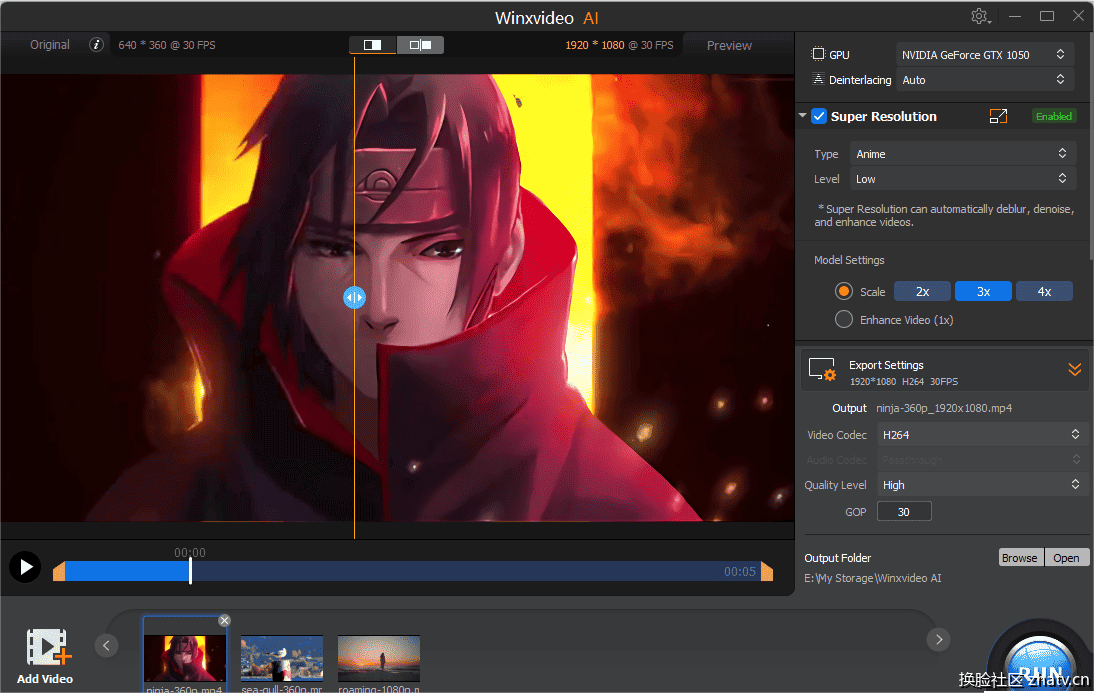
Task: Open the GPU selection dropdown
Action: click(982, 54)
